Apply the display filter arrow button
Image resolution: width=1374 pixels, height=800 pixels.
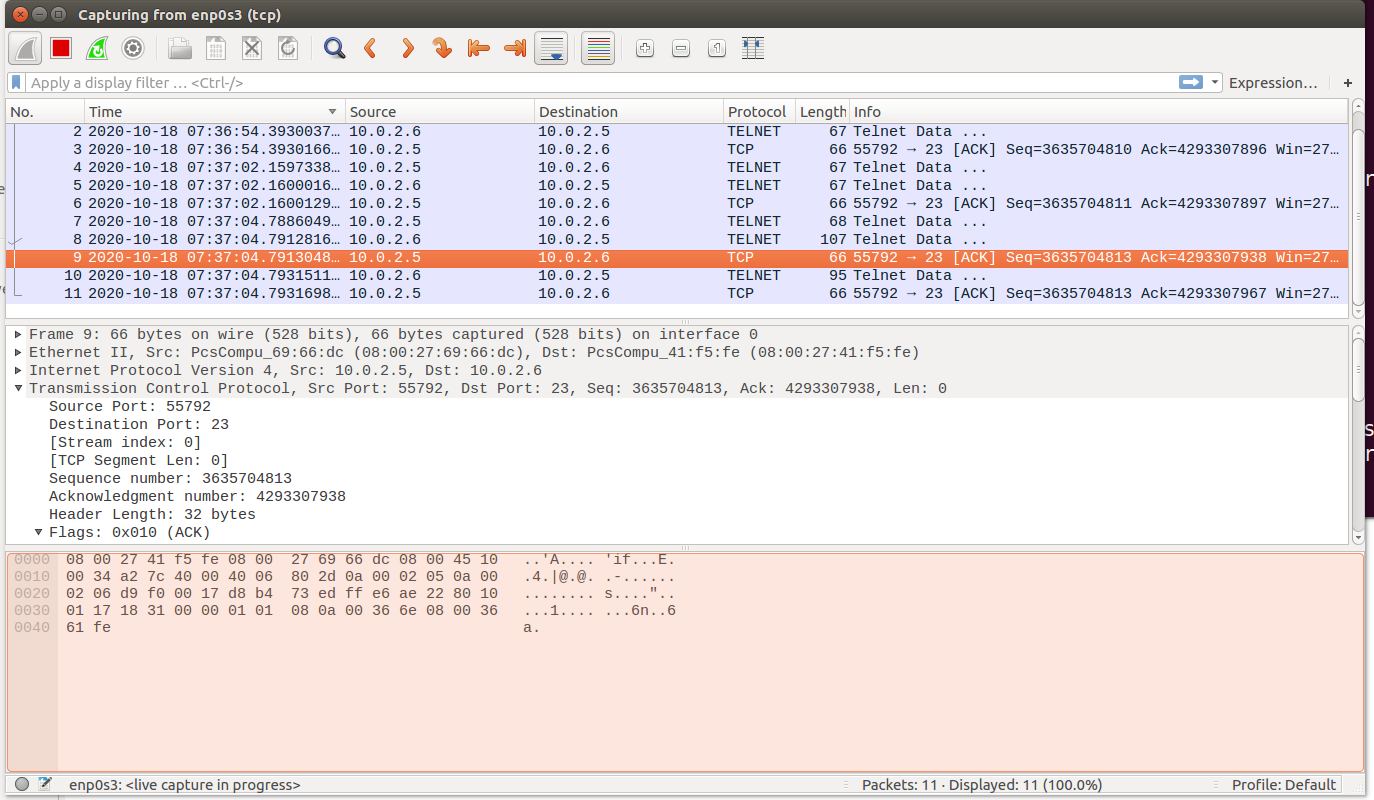click(1191, 83)
